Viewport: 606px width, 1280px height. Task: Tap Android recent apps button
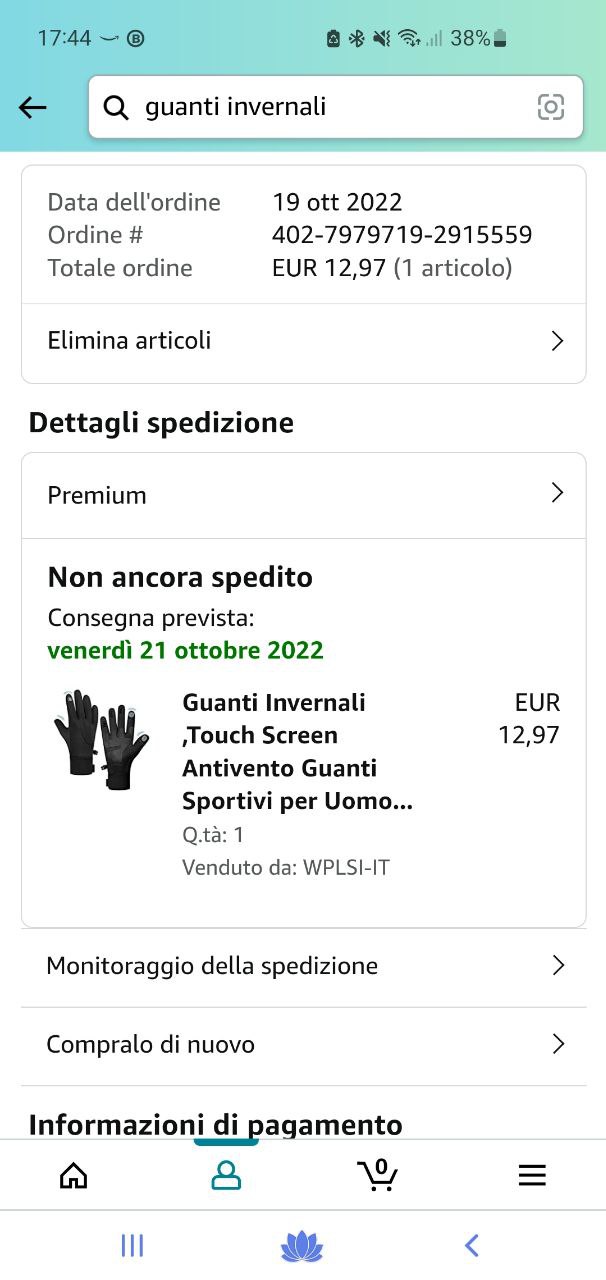(x=132, y=1245)
